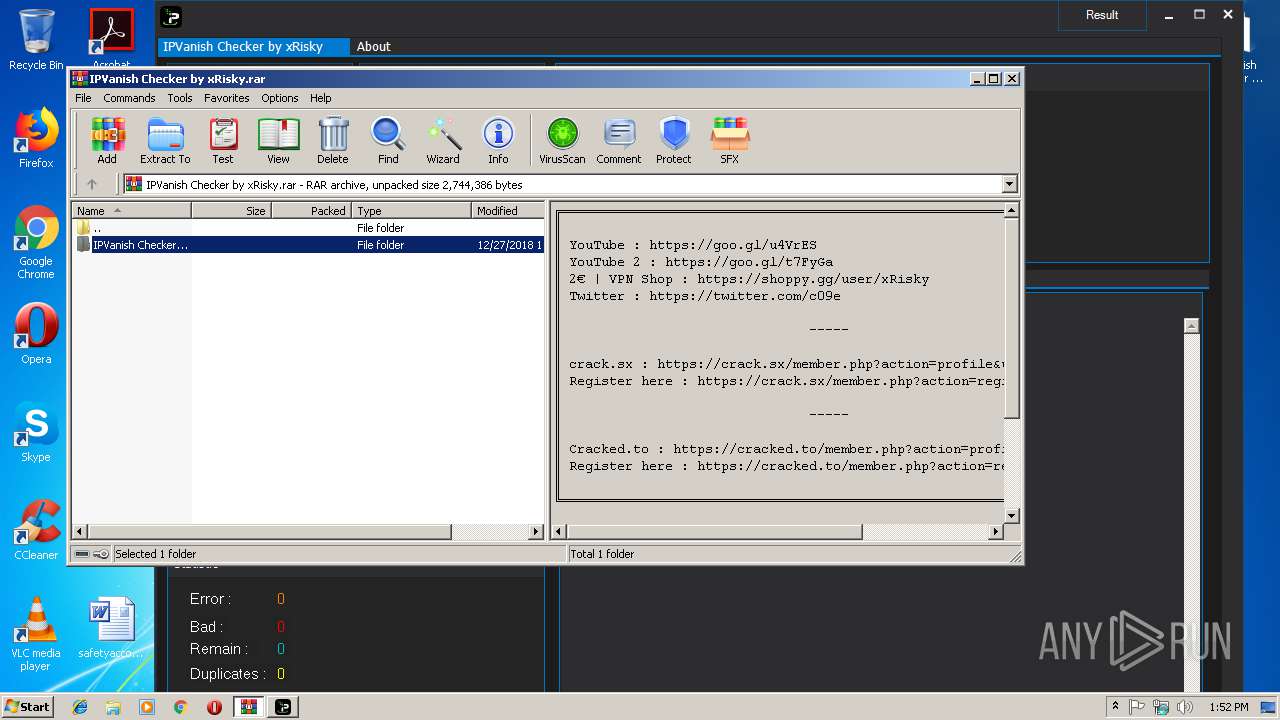Viewport: 1280px width, 720px height.
Task: Open Google Chrome desktop icon
Action: click(x=36, y=242)
